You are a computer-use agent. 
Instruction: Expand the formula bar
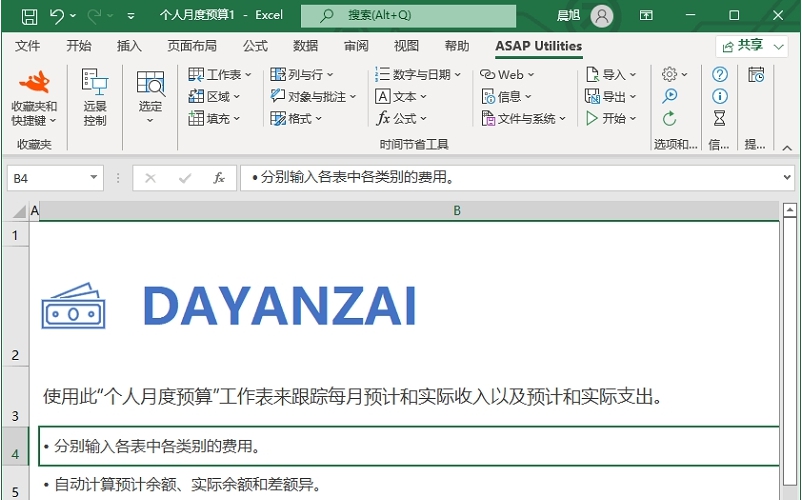787,178
